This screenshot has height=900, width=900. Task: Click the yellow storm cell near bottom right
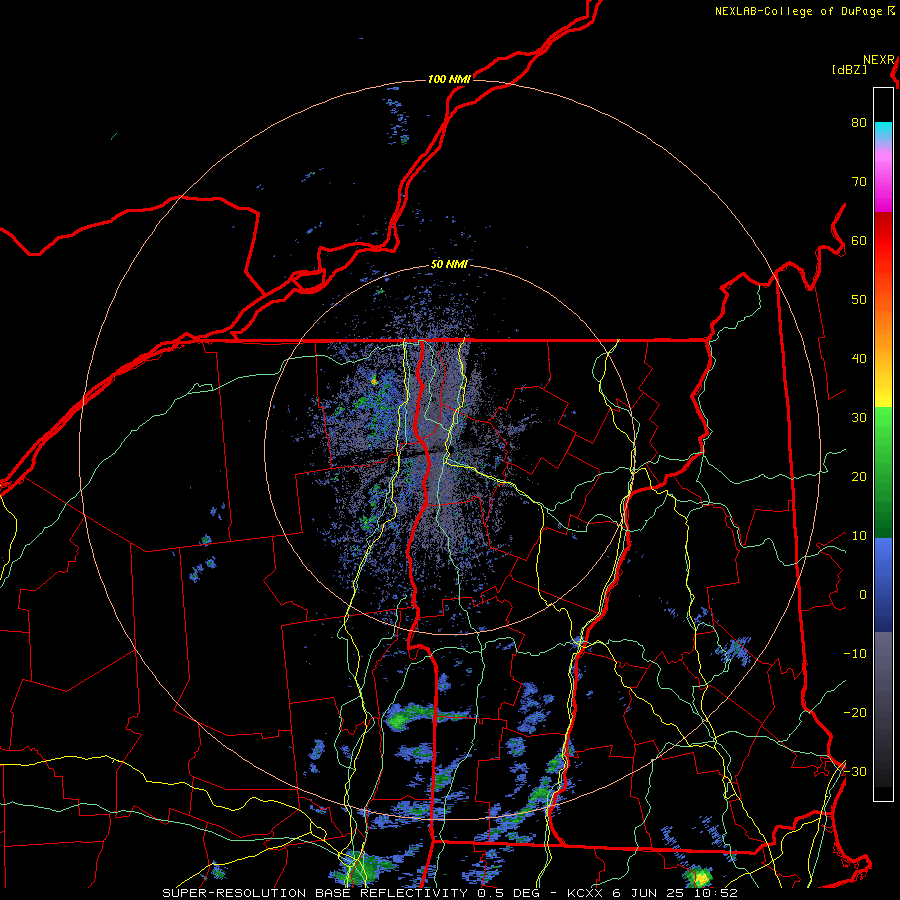tap(700, 878)
